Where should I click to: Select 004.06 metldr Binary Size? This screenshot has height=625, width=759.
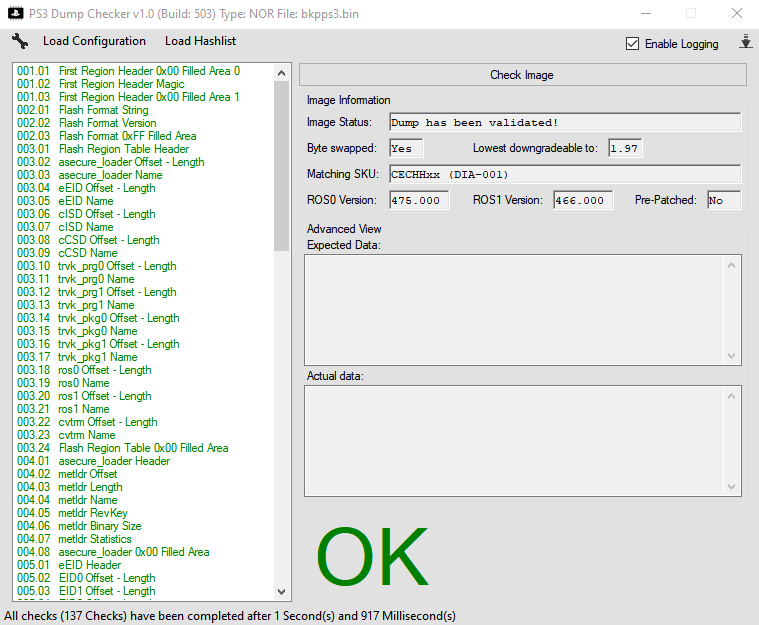tap(79, 526)
